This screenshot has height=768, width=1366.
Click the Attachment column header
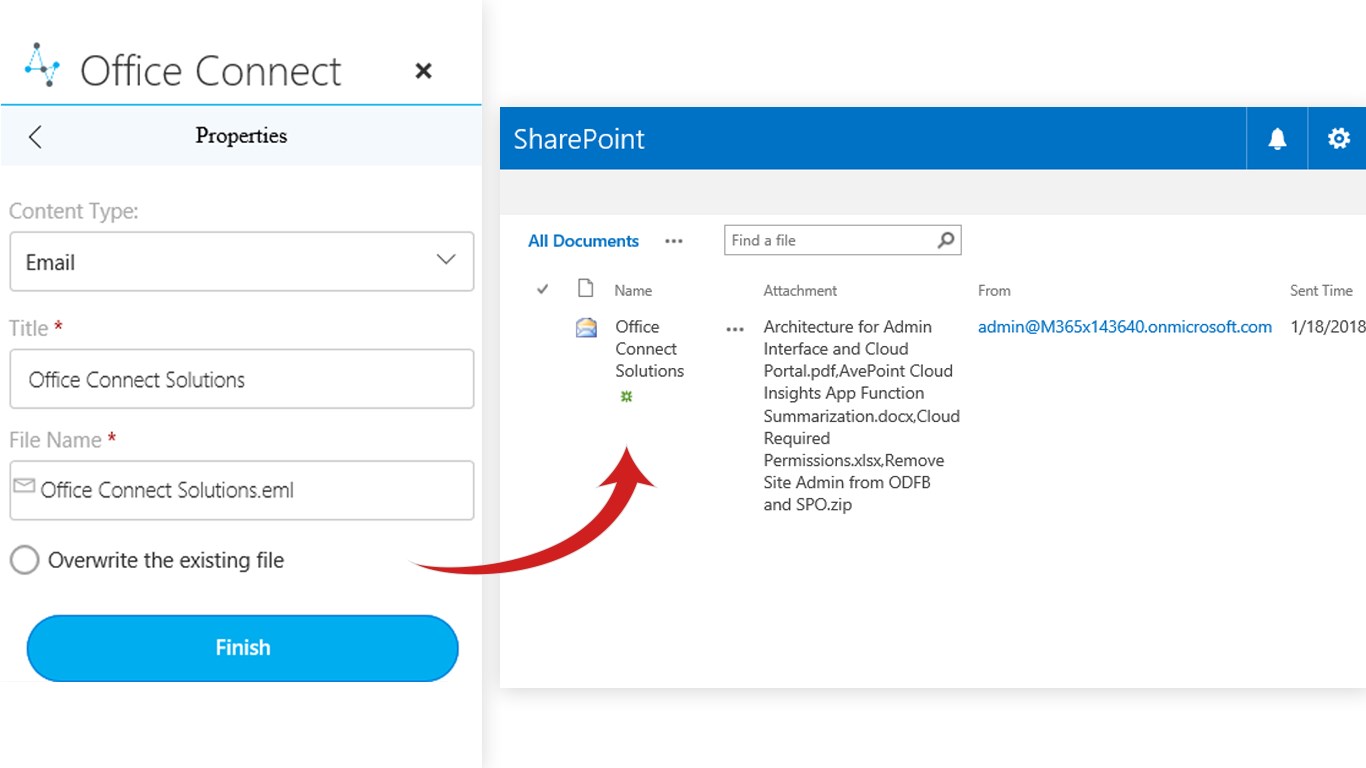tap(800, 291)
